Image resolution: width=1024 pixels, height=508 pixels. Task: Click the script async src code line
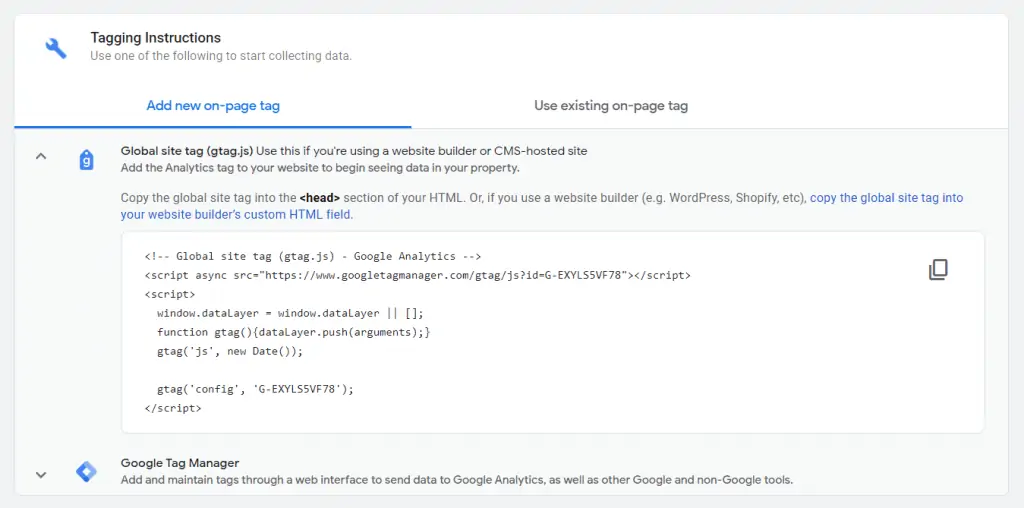coord(417,275)
